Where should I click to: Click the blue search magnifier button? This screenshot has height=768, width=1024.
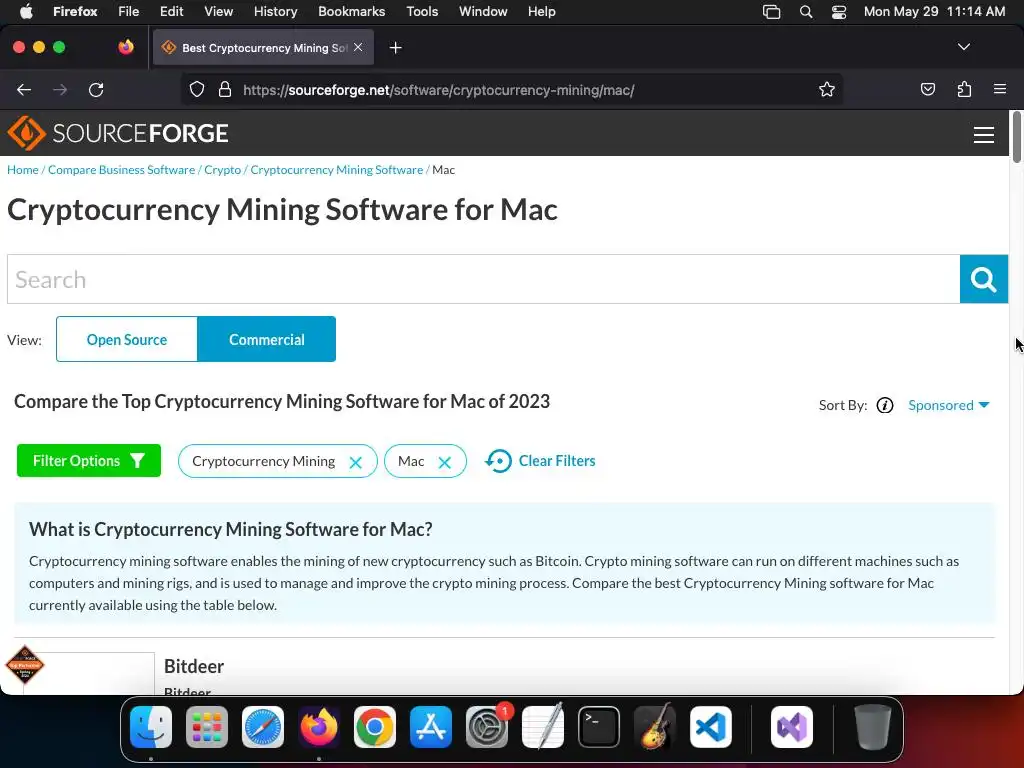(984, 280)
